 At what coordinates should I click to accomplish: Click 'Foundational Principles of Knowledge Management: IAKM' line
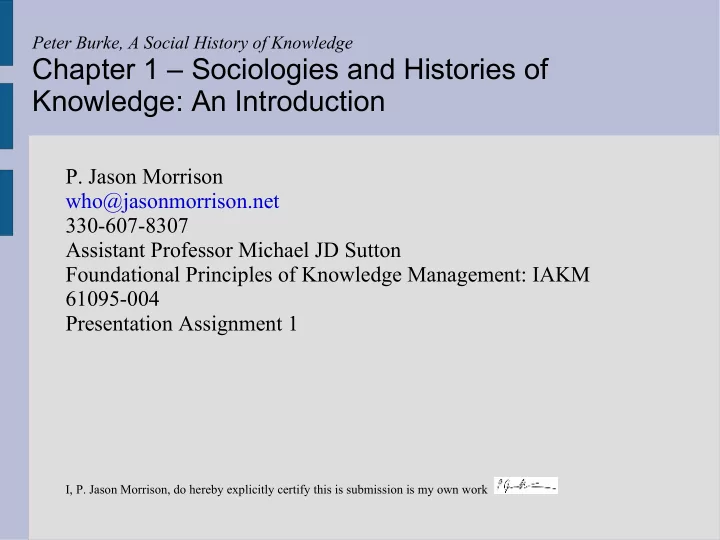[x=327, y=275]
